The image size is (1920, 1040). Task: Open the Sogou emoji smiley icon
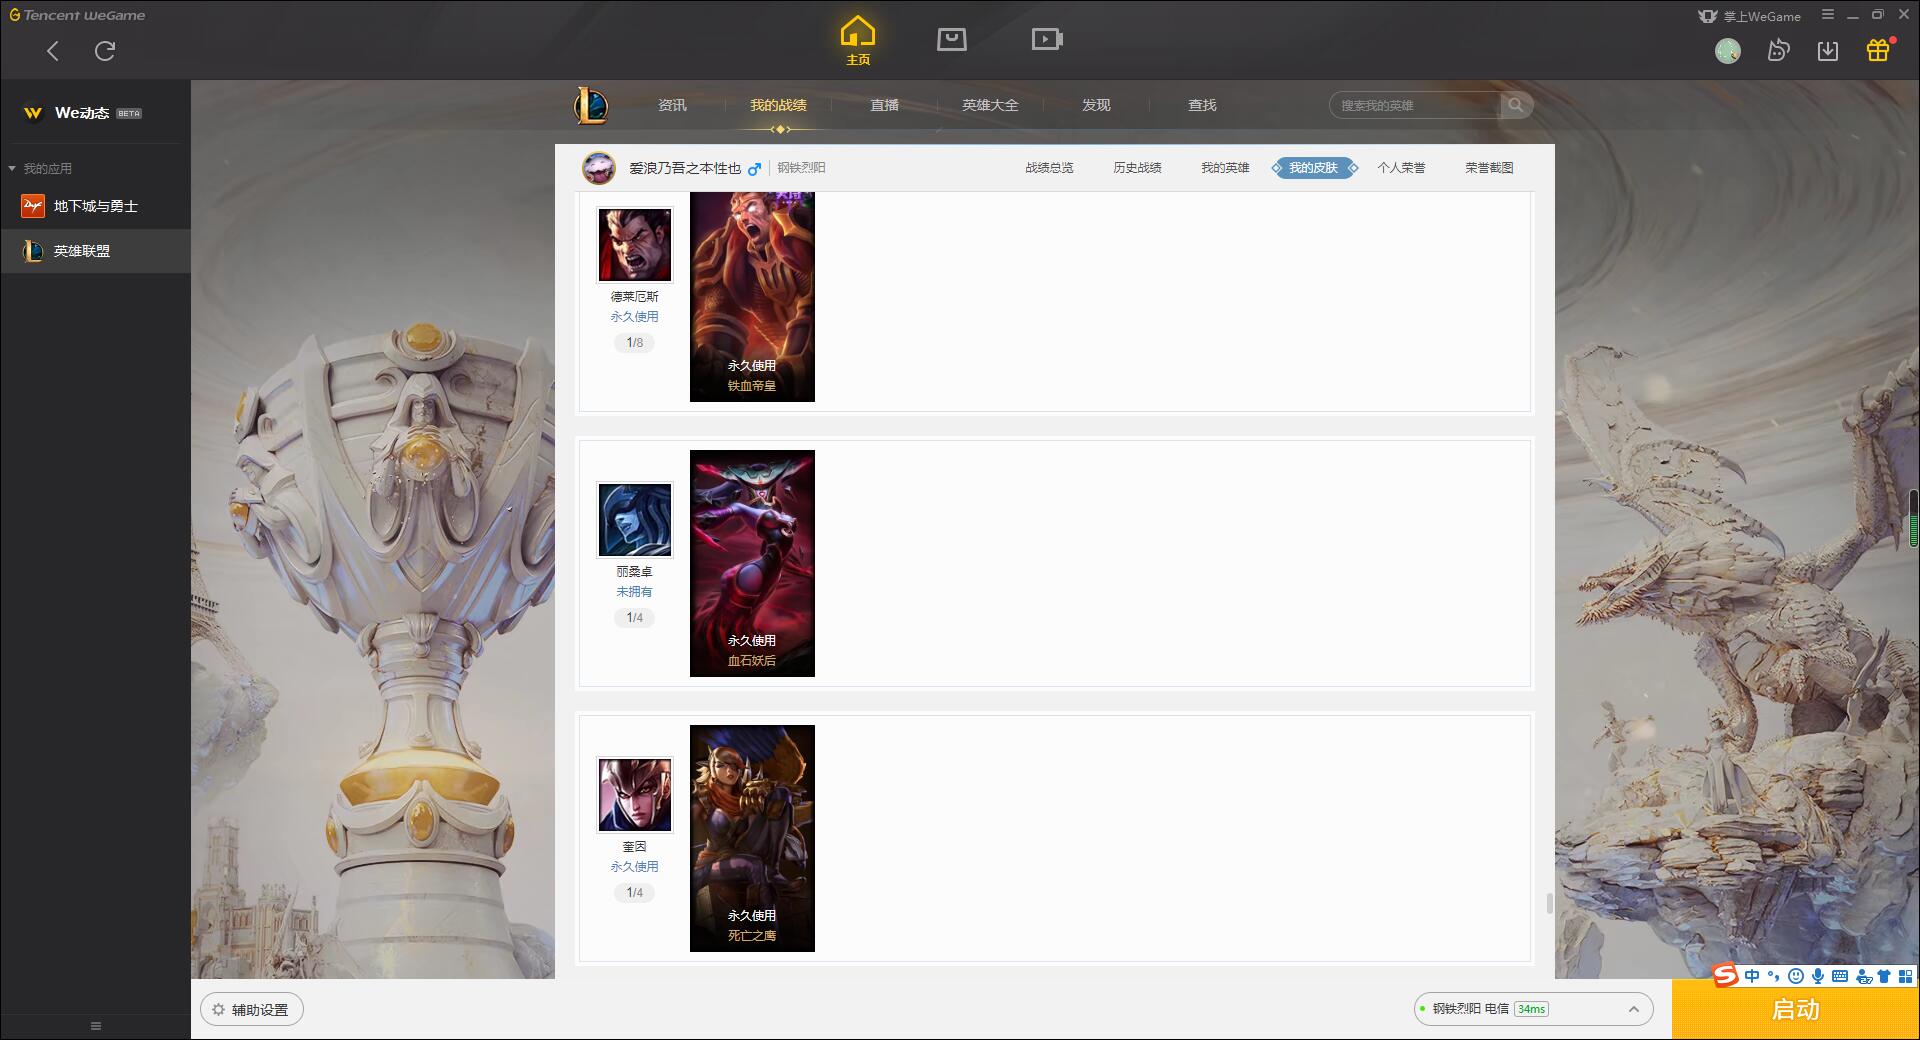(1796, 977)
